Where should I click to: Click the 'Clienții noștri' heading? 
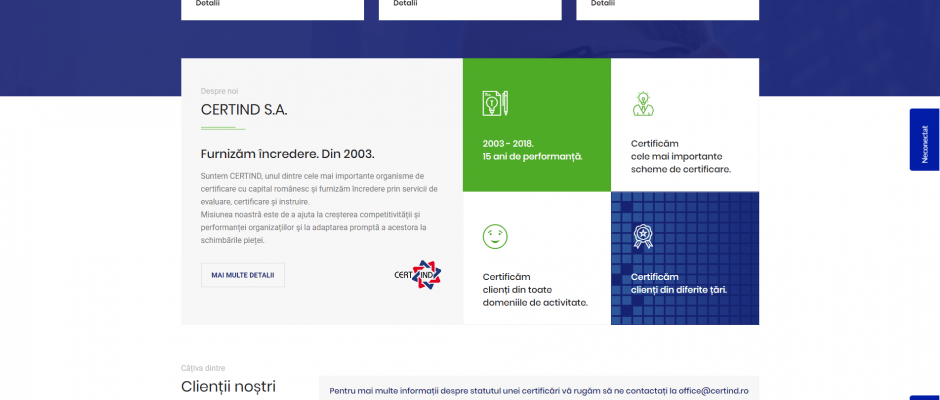click(x=228, y=386)
